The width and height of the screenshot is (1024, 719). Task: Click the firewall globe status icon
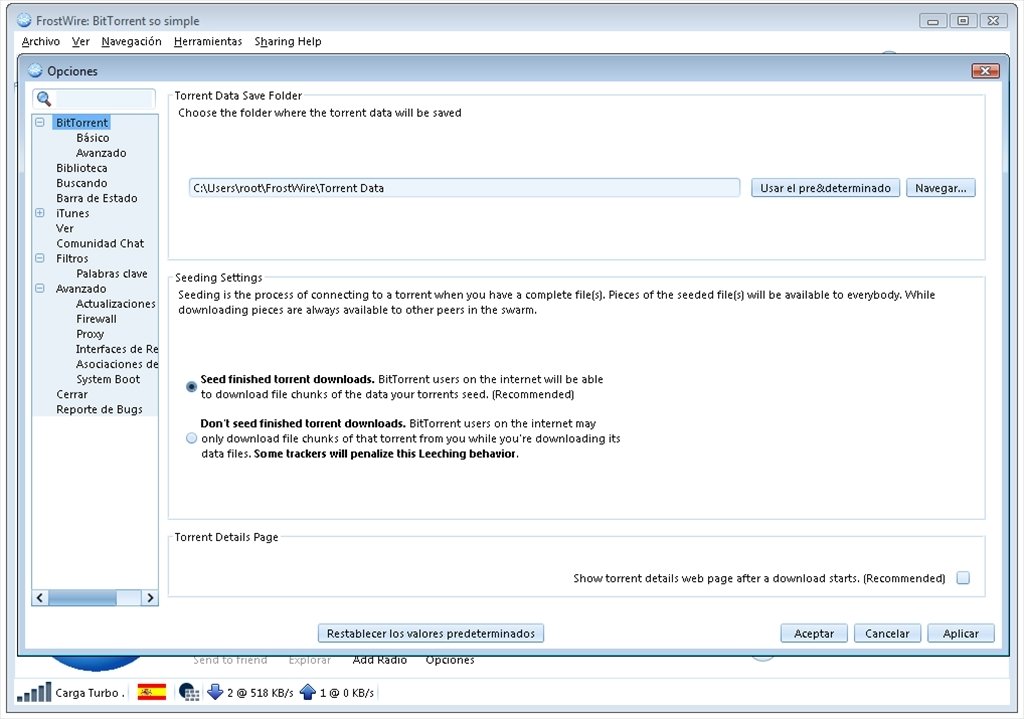(189, 692)
